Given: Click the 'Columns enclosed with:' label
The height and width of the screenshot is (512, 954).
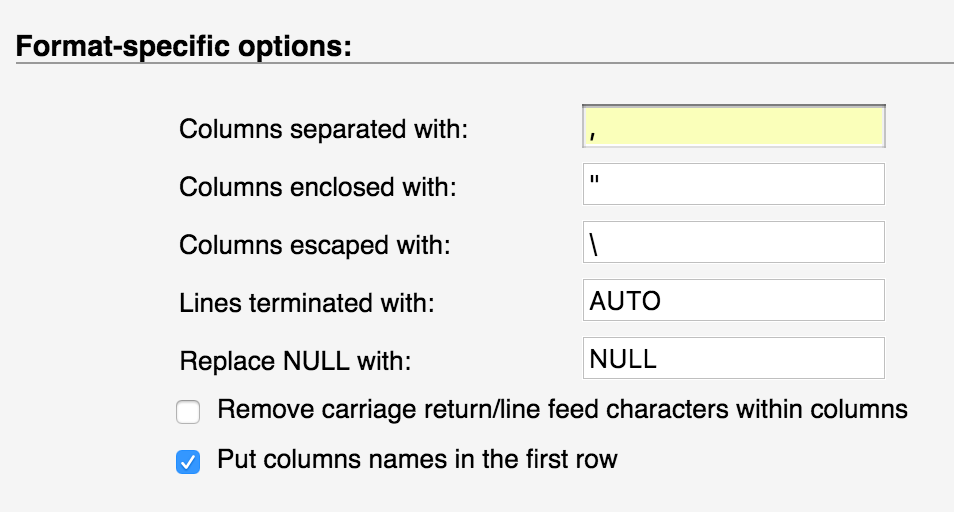Looking at the screenshot, I should click(x=318, y=187).
